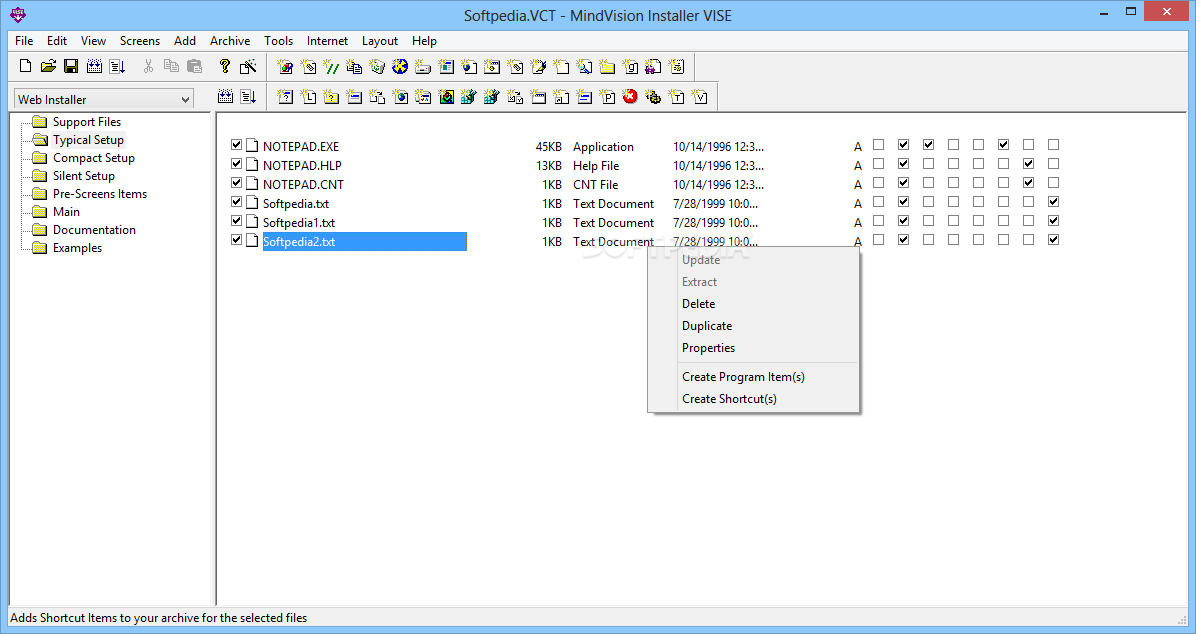Viewport: 1196px width, 634px height.
Task: Select the Main folder in tree
Action: 66,212
